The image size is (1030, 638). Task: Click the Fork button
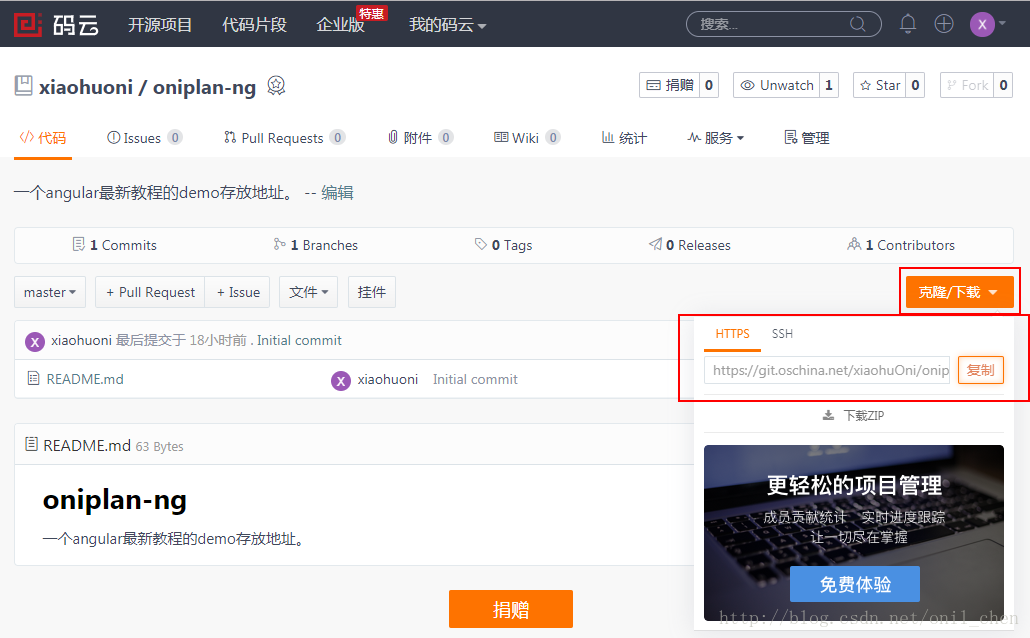click(x=967, y=85)
